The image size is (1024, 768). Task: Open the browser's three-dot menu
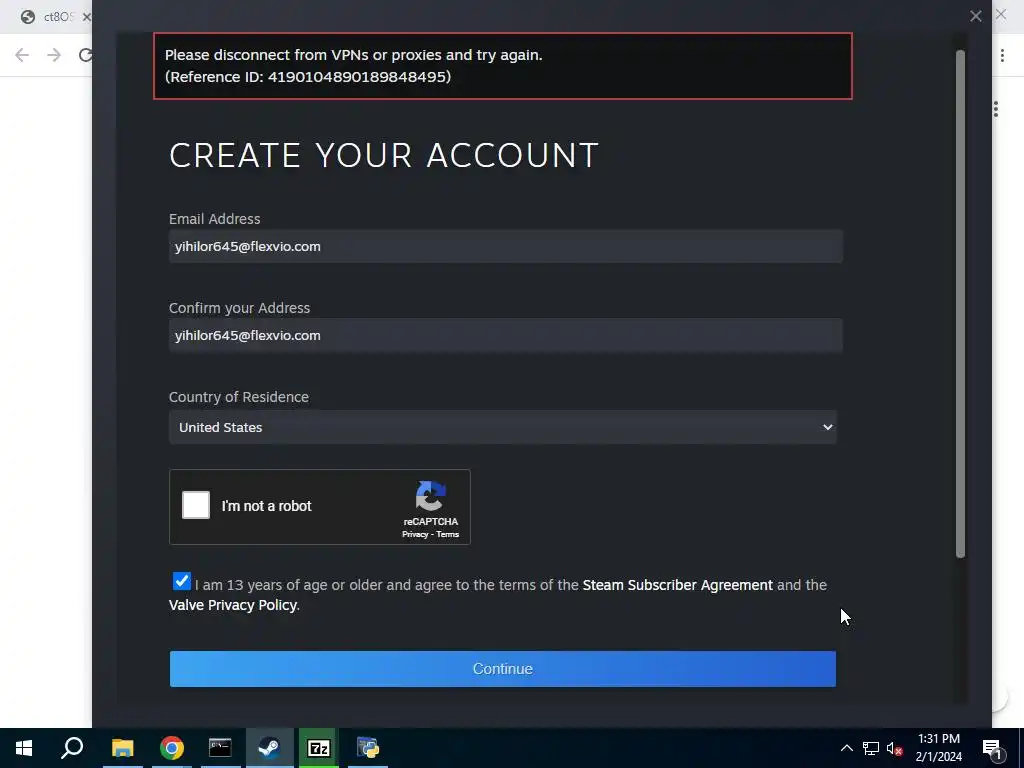click(1002, 56)
